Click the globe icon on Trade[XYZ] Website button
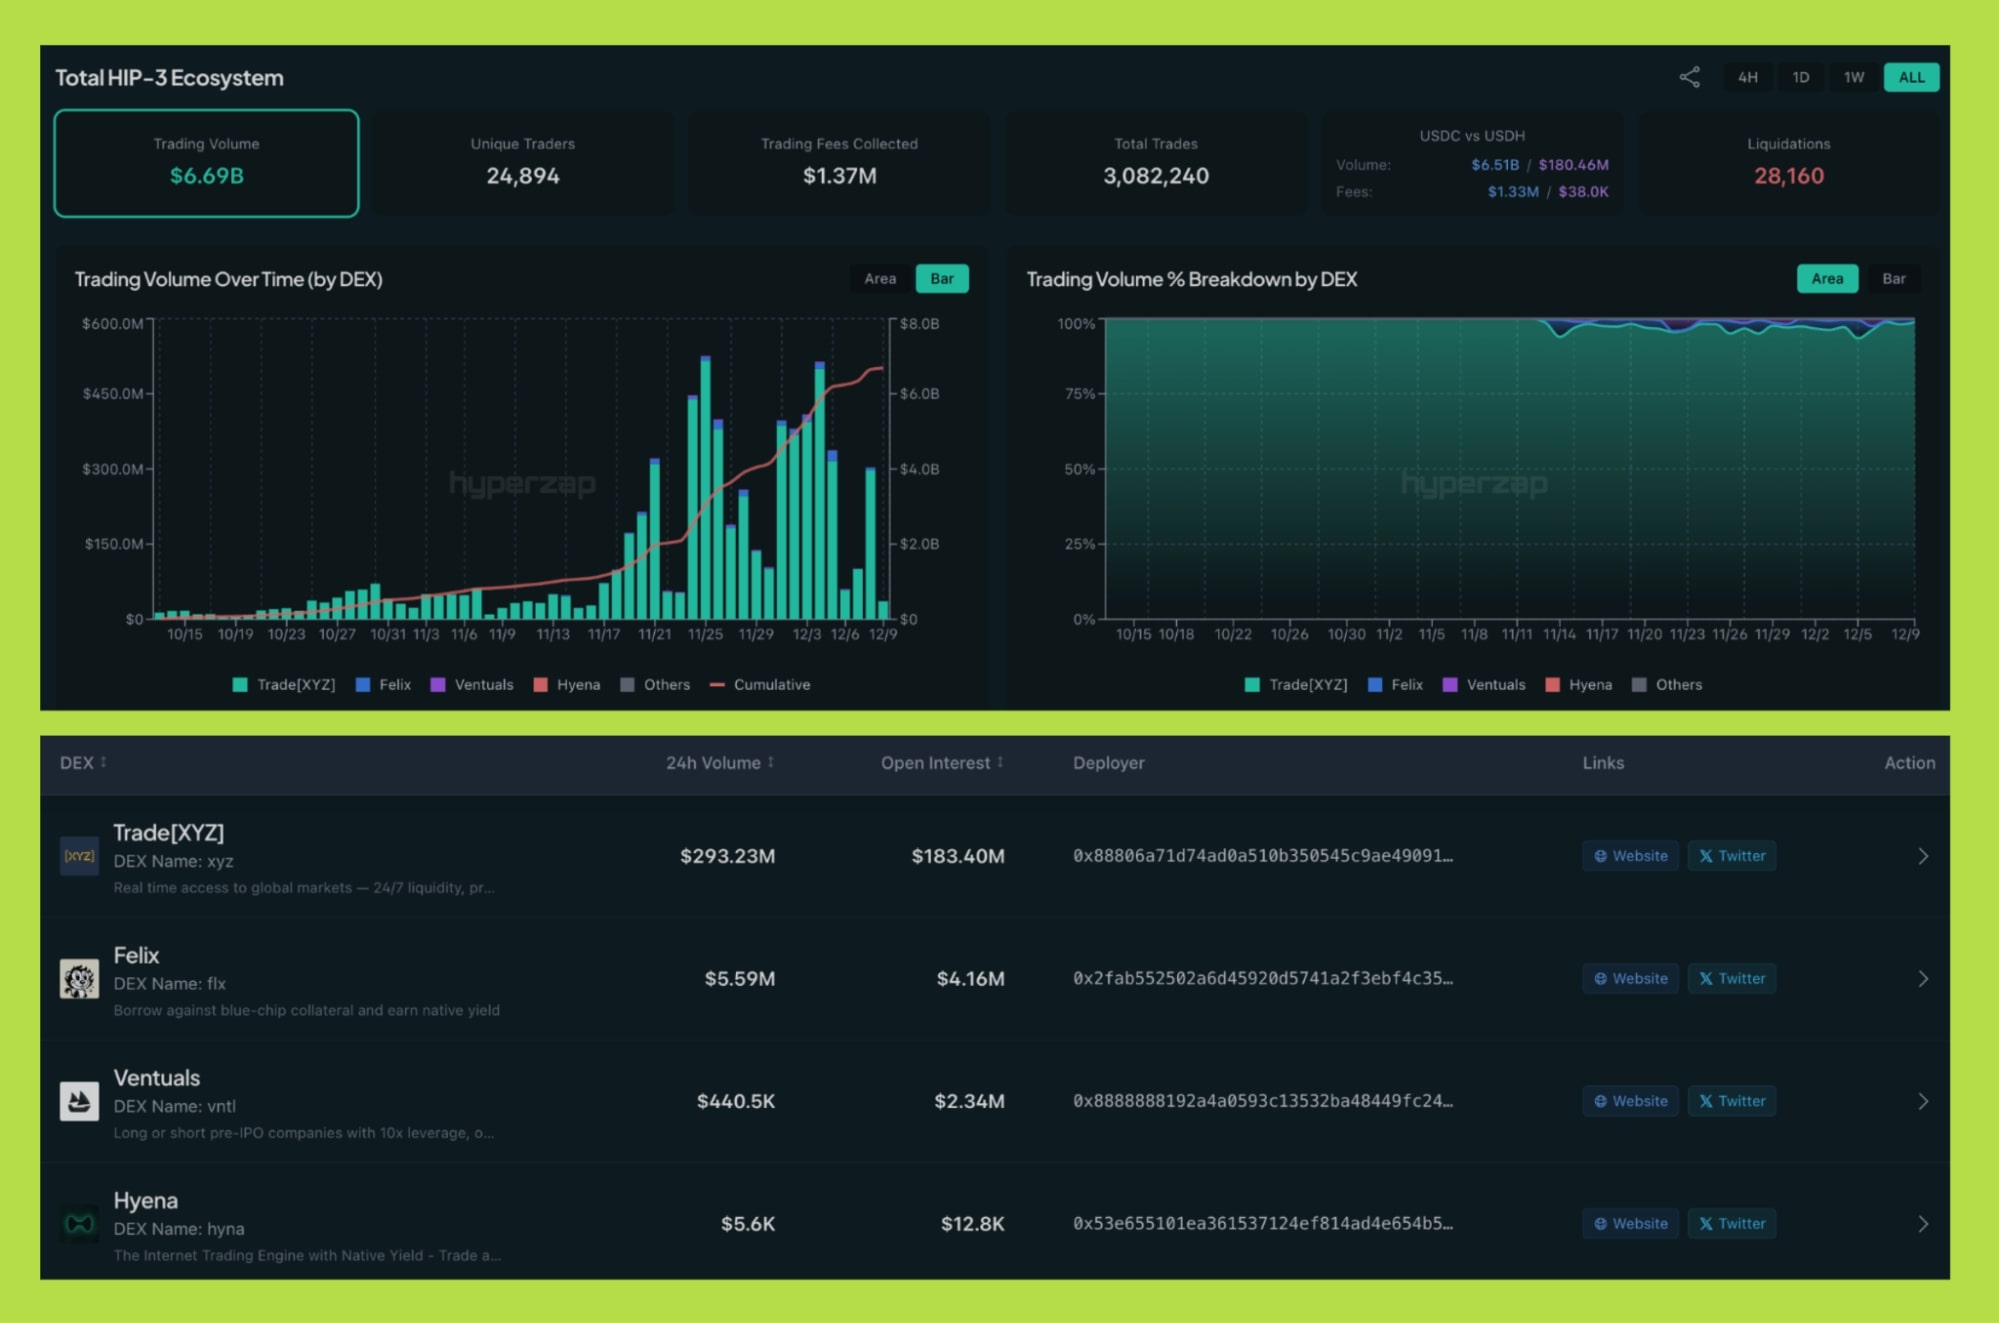Screen dimensions: 1999x1323 pos(1600,856)
